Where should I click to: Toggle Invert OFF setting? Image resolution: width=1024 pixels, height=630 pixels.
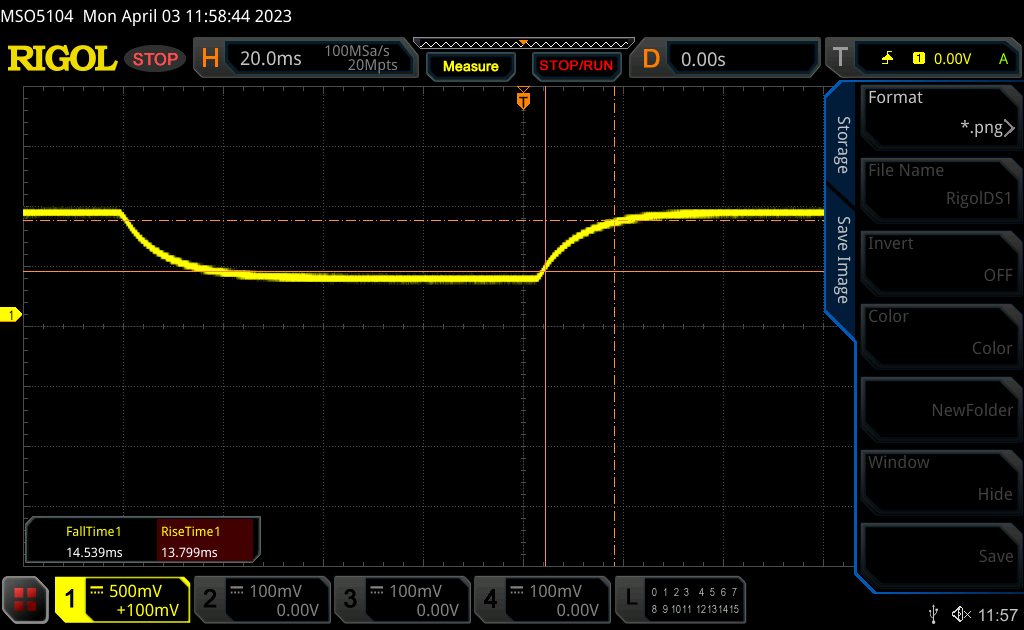940,260
